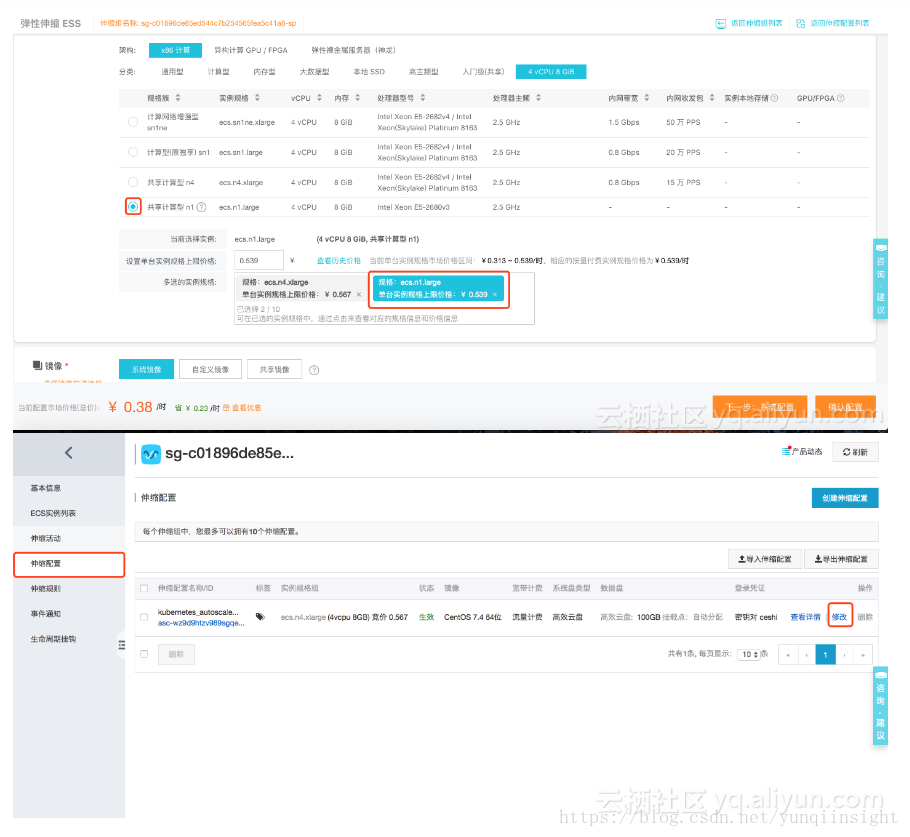Remove ecs.n1.large from selected specifications

494,295
